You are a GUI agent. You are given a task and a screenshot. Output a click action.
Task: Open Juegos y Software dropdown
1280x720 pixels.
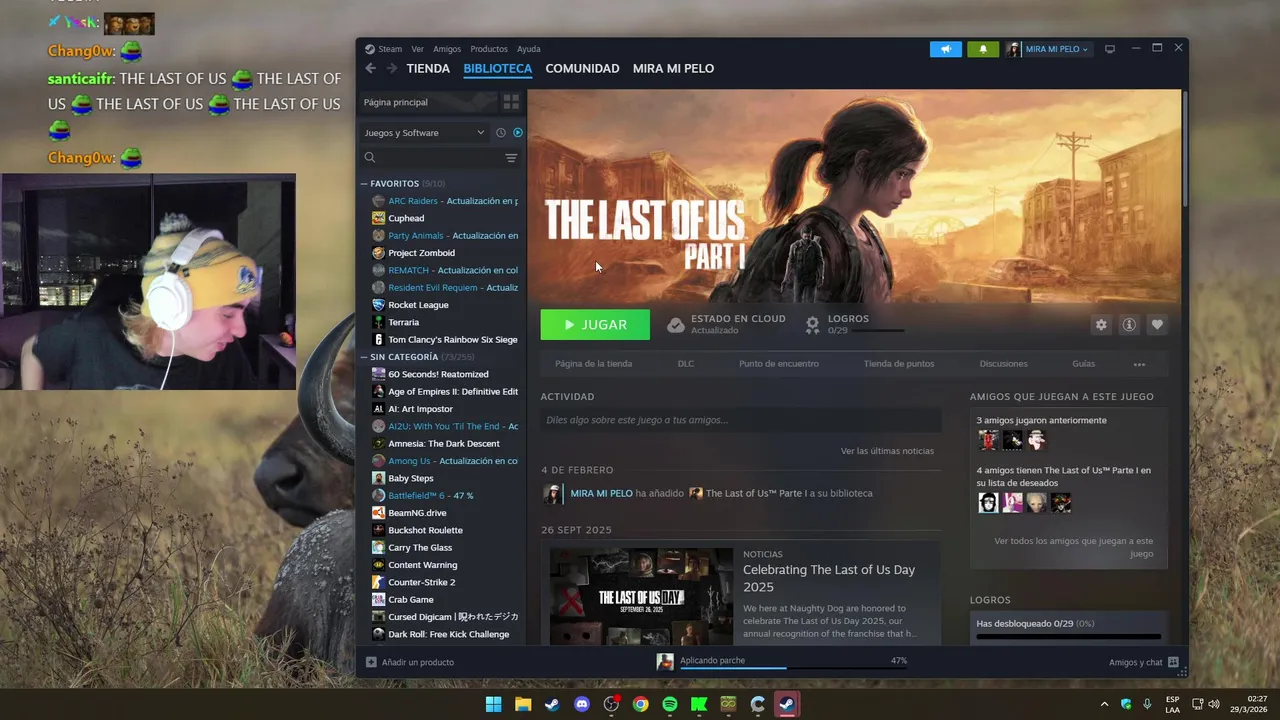coord(424,133)
